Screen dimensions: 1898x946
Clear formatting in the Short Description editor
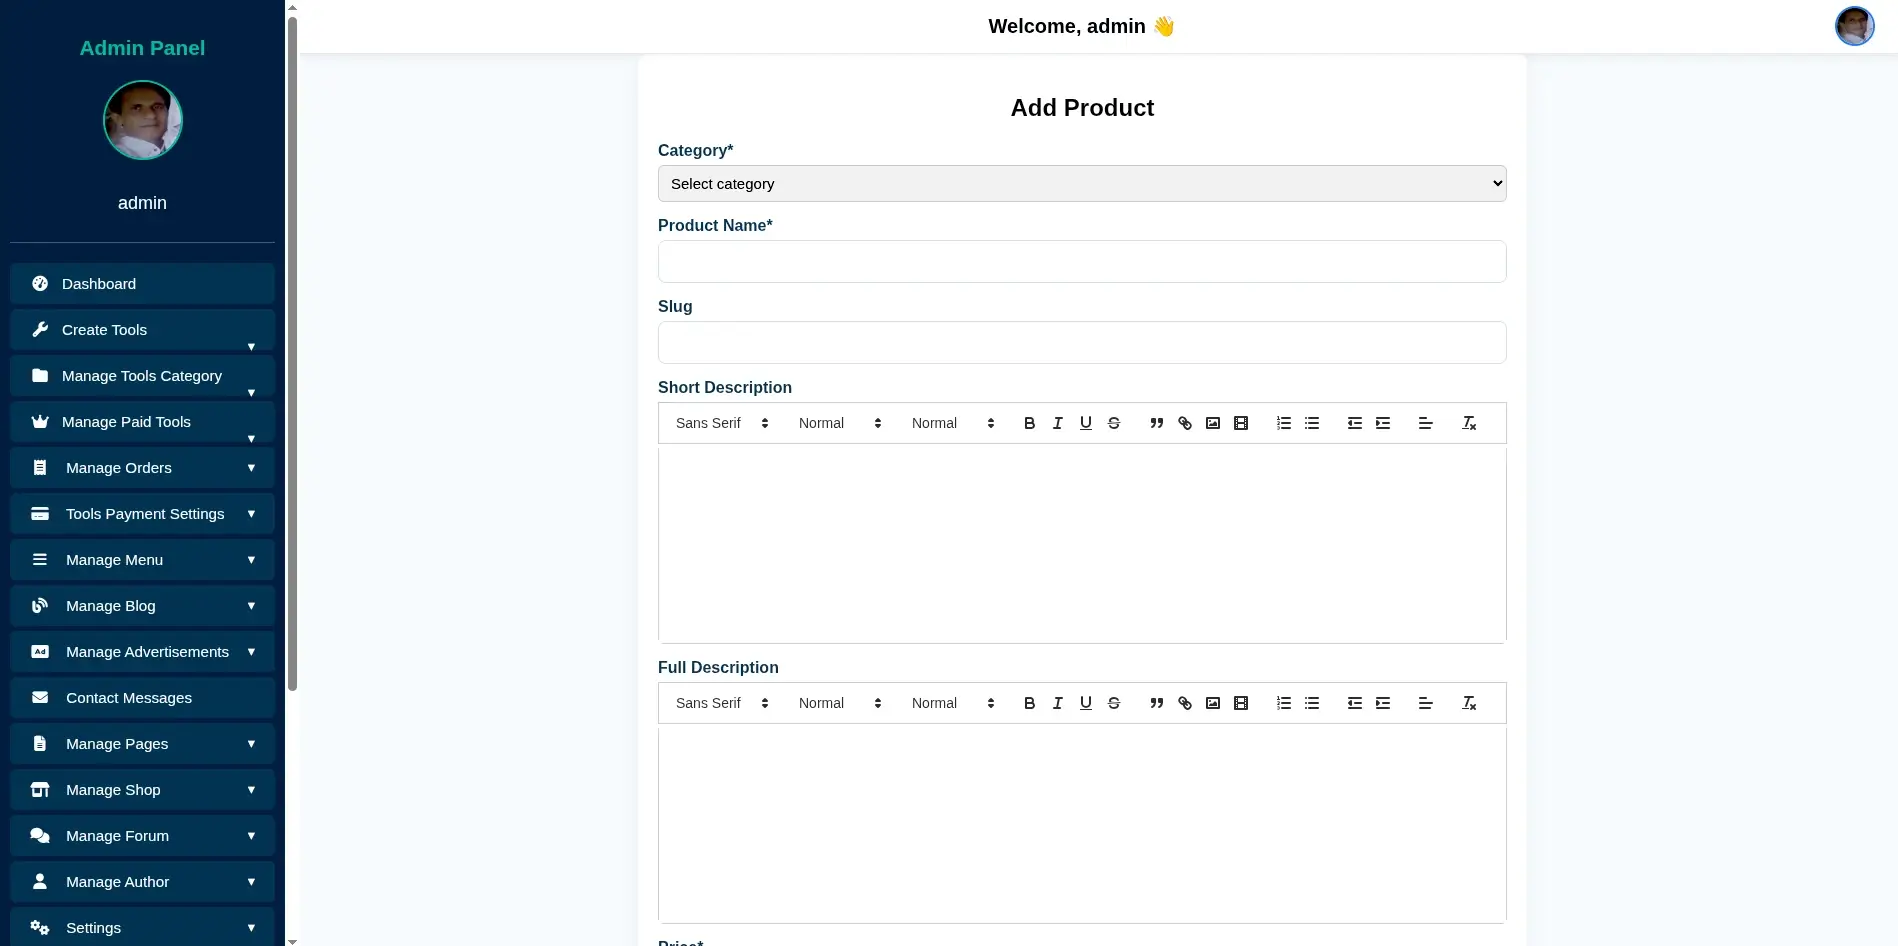coord(1469,423)
